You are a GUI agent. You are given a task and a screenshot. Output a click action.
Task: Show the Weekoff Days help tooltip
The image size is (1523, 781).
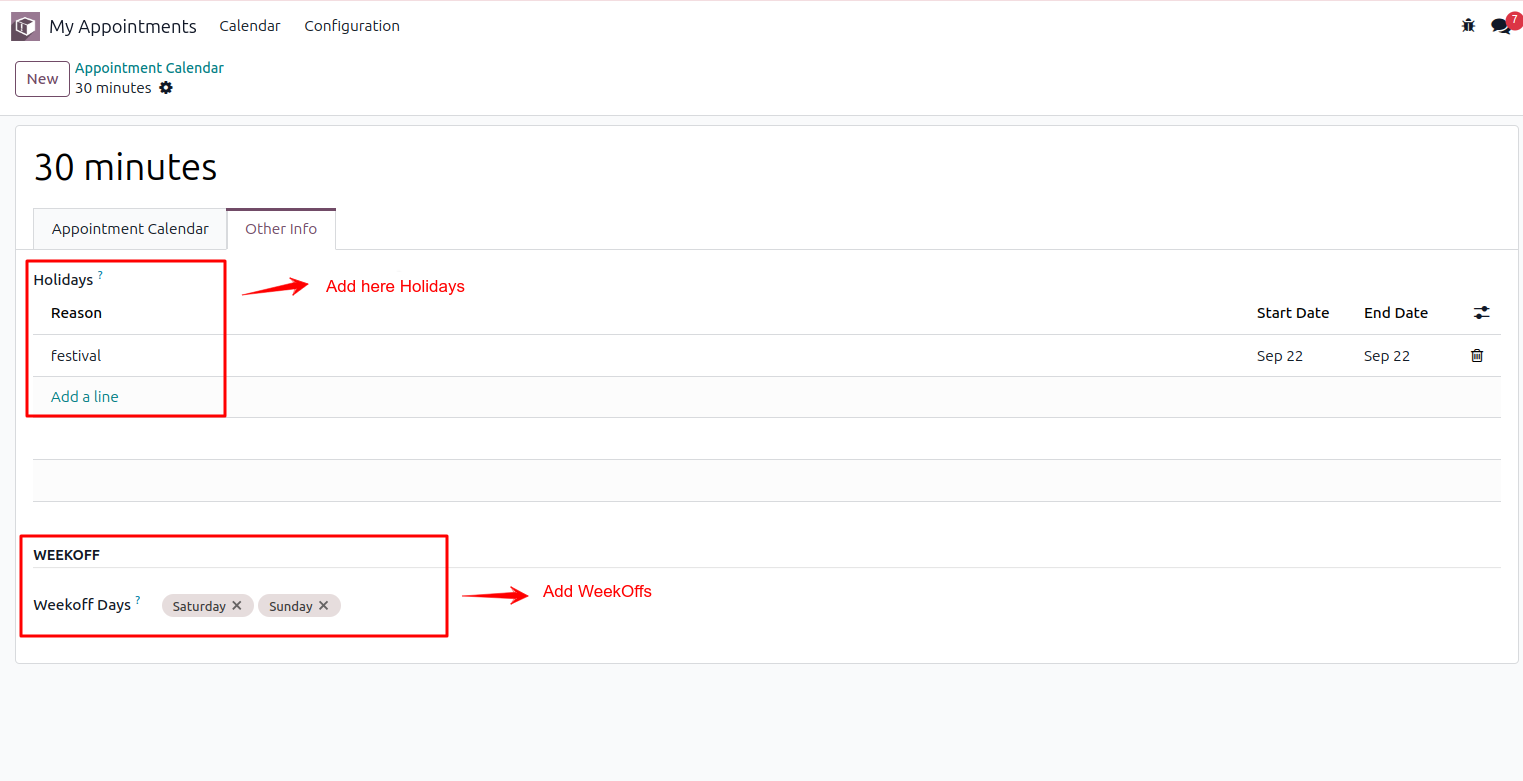(138, 600)
